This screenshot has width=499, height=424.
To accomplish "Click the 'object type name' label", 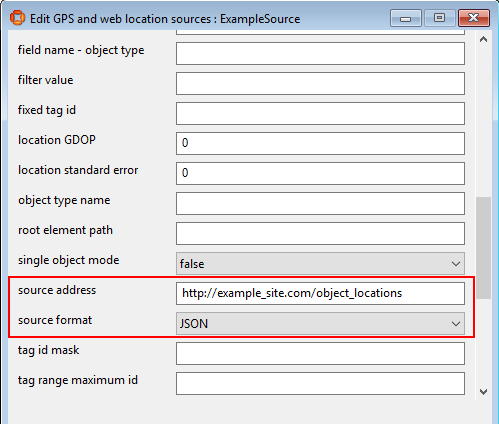I will pos(64,200).
